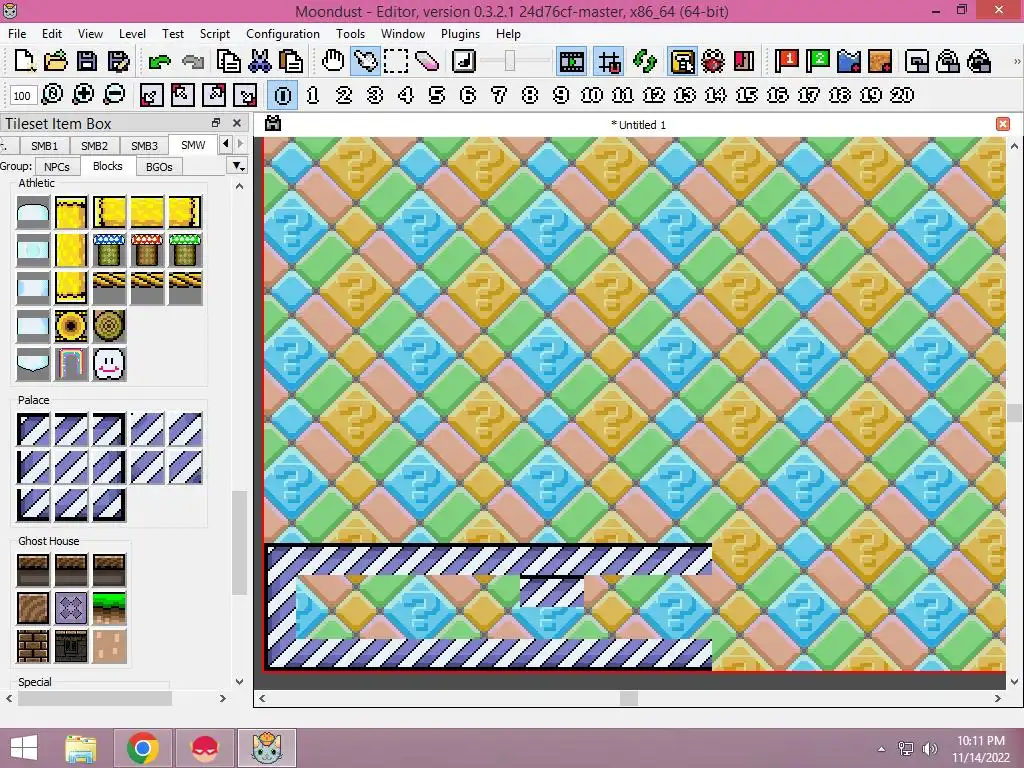The image size is (1024, 768).
Task: Close the Untitled 1 level tab
Action: click(x=1003, y=124)
